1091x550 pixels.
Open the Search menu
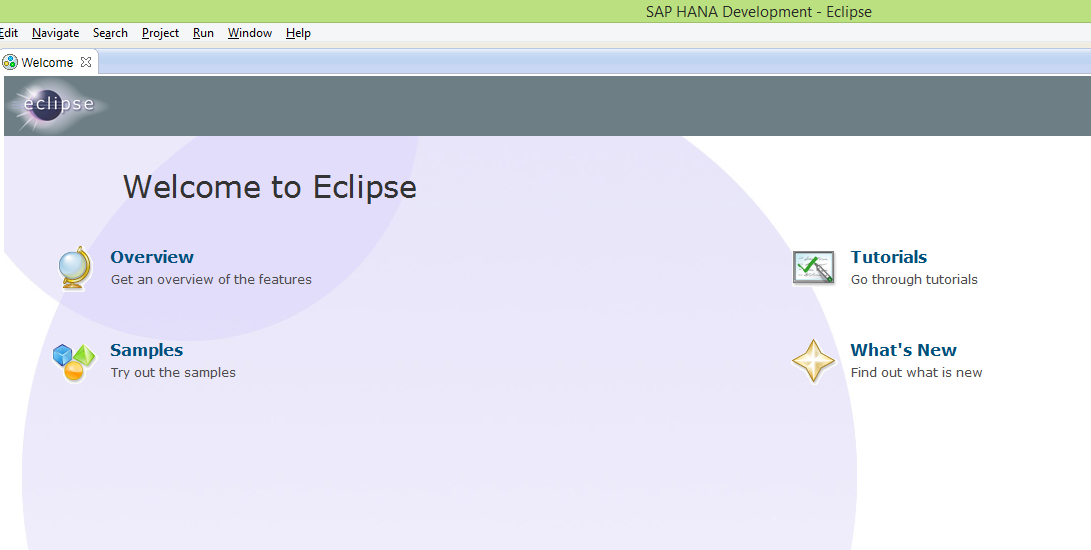point(110,33)
